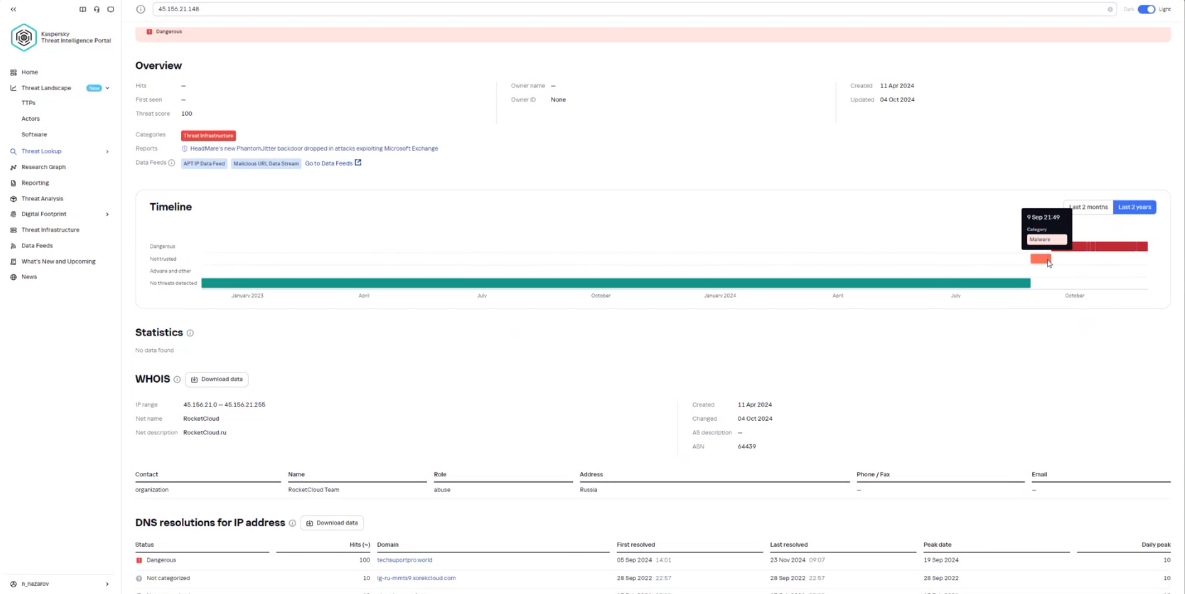Click the external link icon after Go to Data Feeds
1185x594 pixels.
pos(358,162)
